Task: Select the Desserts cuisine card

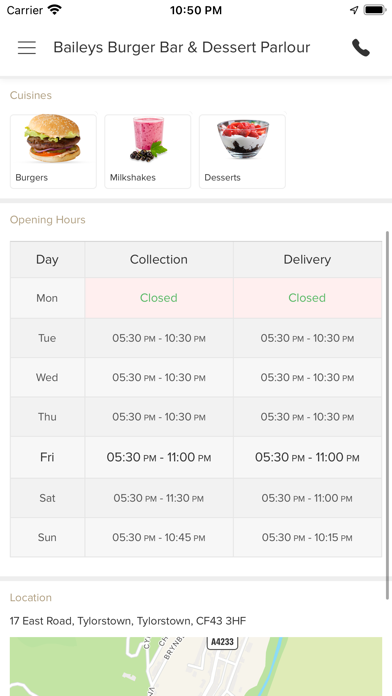Action: [242, 151]
